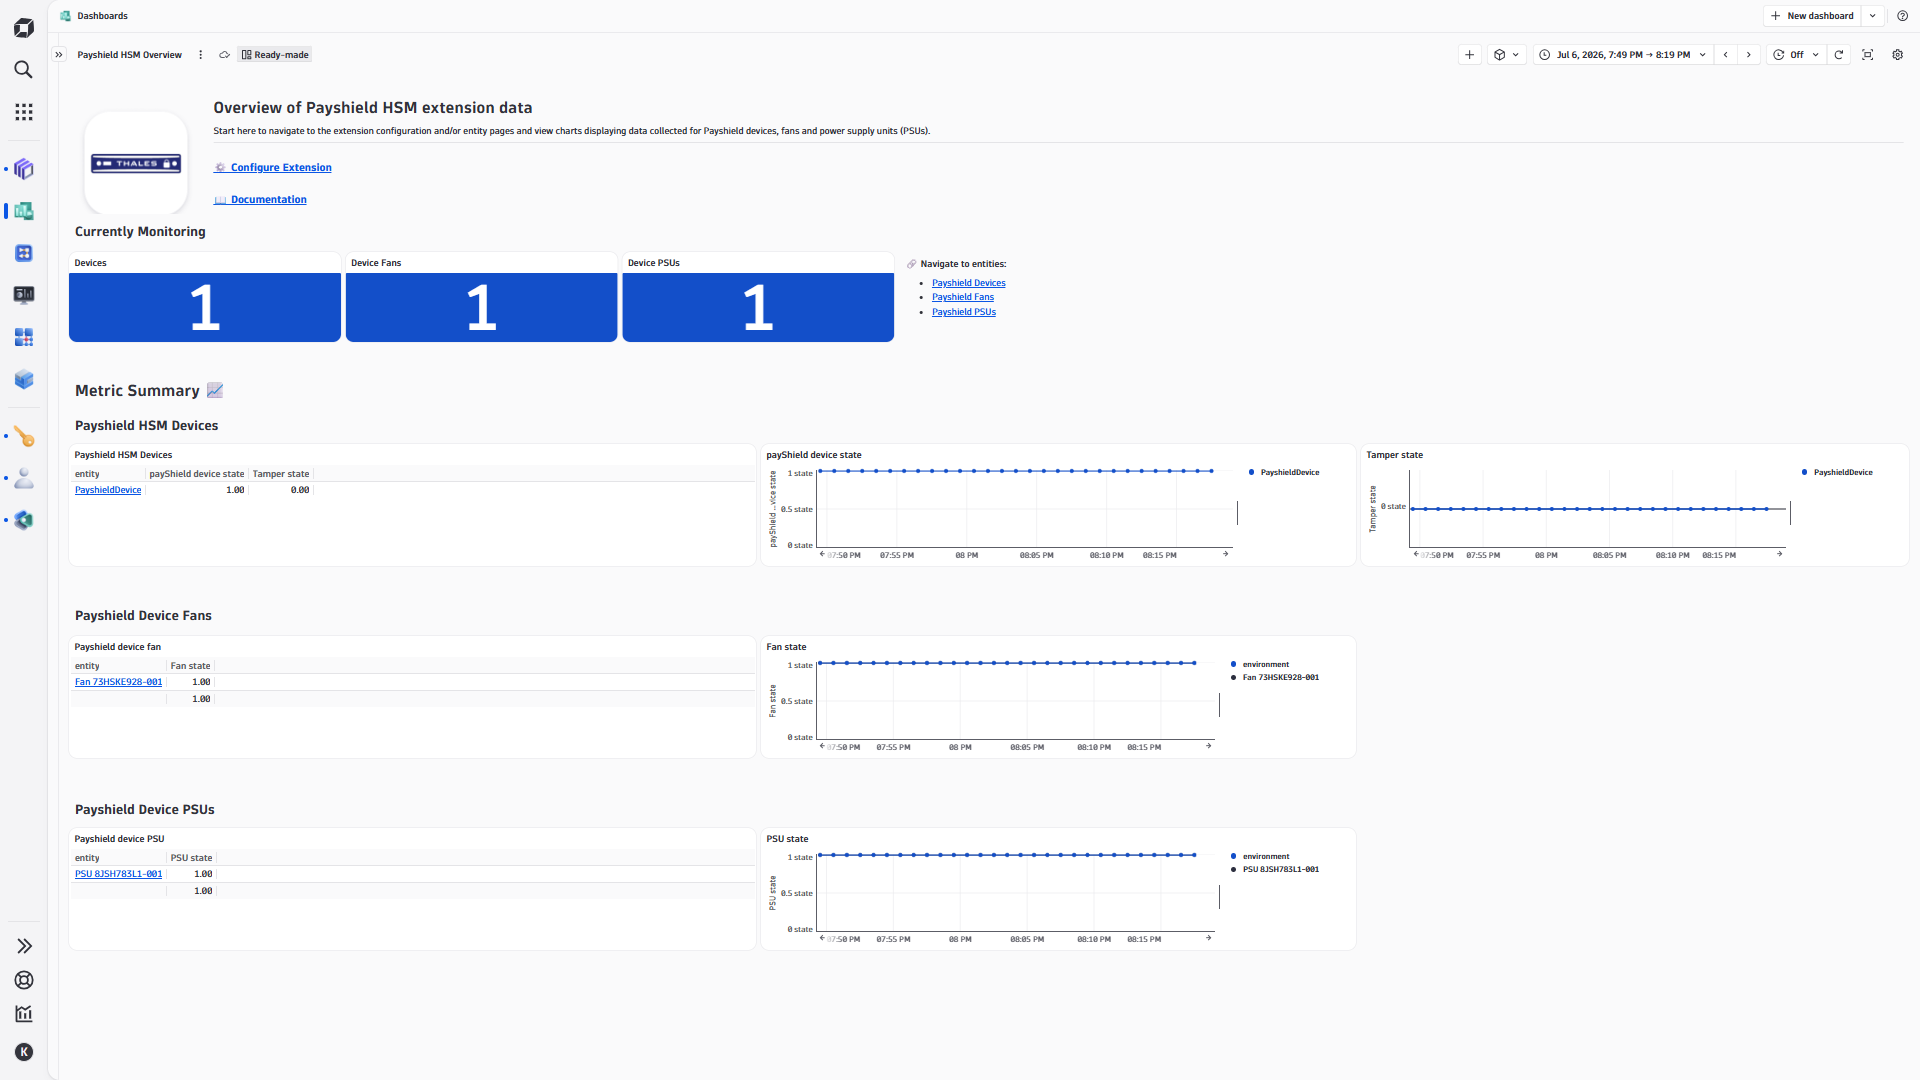Image resolution: width=1920 pixels, height=1080 pixels.
Task: Click New dashboard button
Action: click(x=1812, y=16)
